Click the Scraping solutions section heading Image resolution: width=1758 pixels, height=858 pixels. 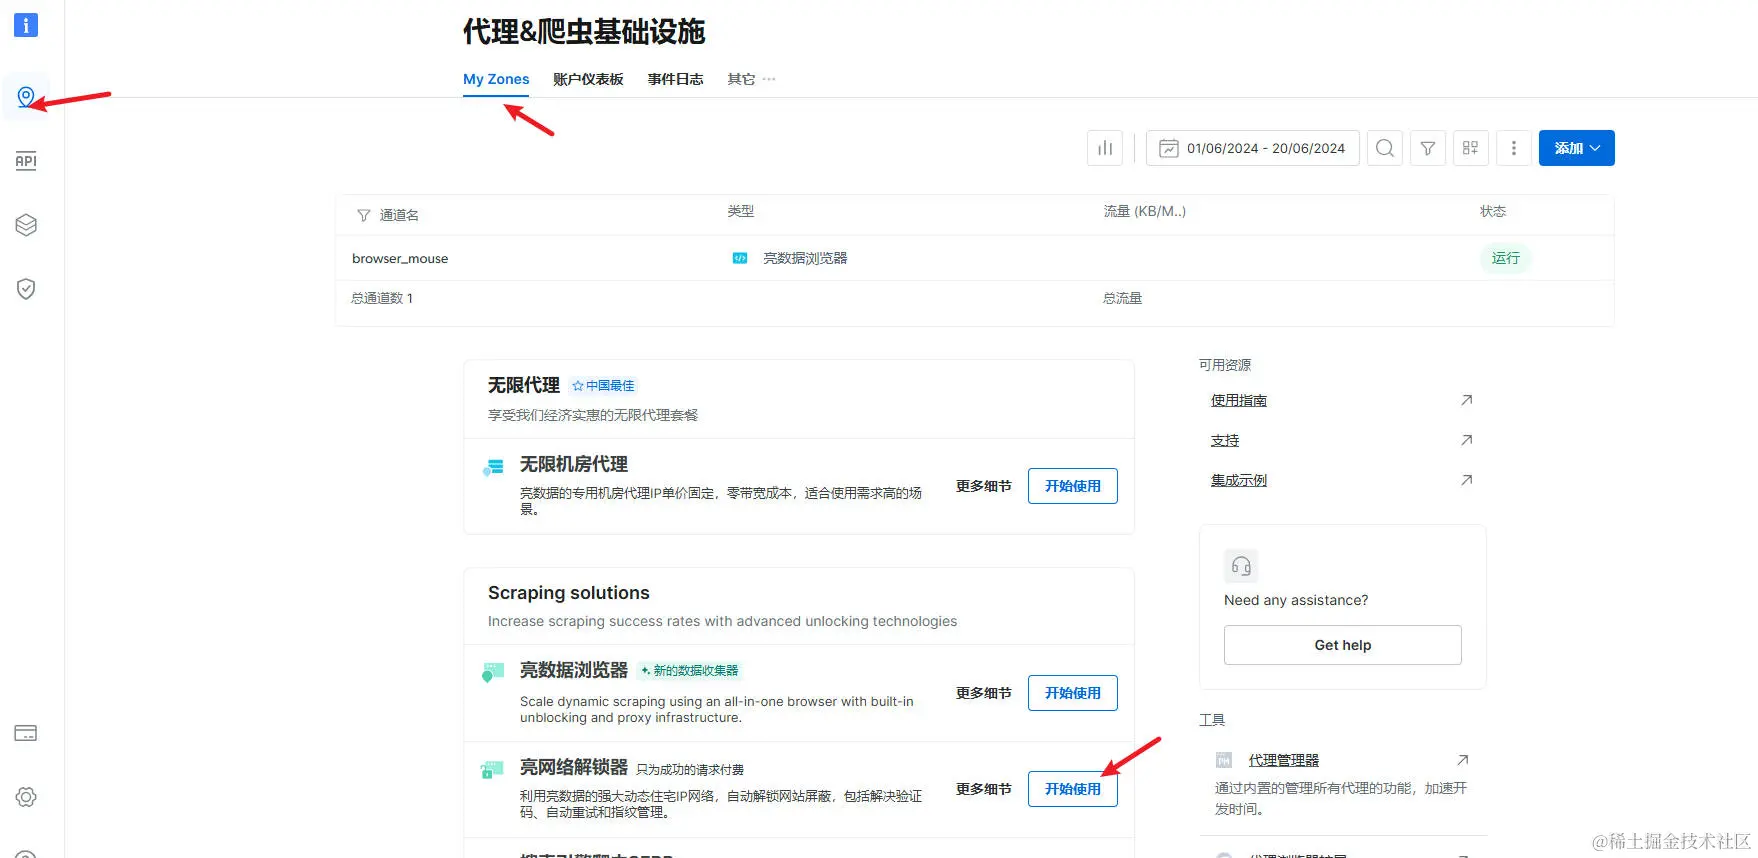tap(569, 593)
